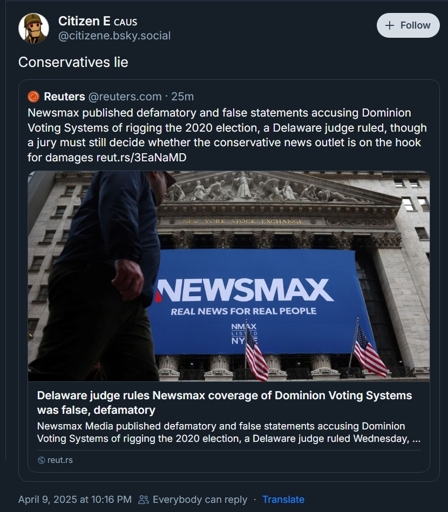The image size is (448, 512).
Task: Visit the @citizene.bsky.social handle
Action: pos(114,36)
